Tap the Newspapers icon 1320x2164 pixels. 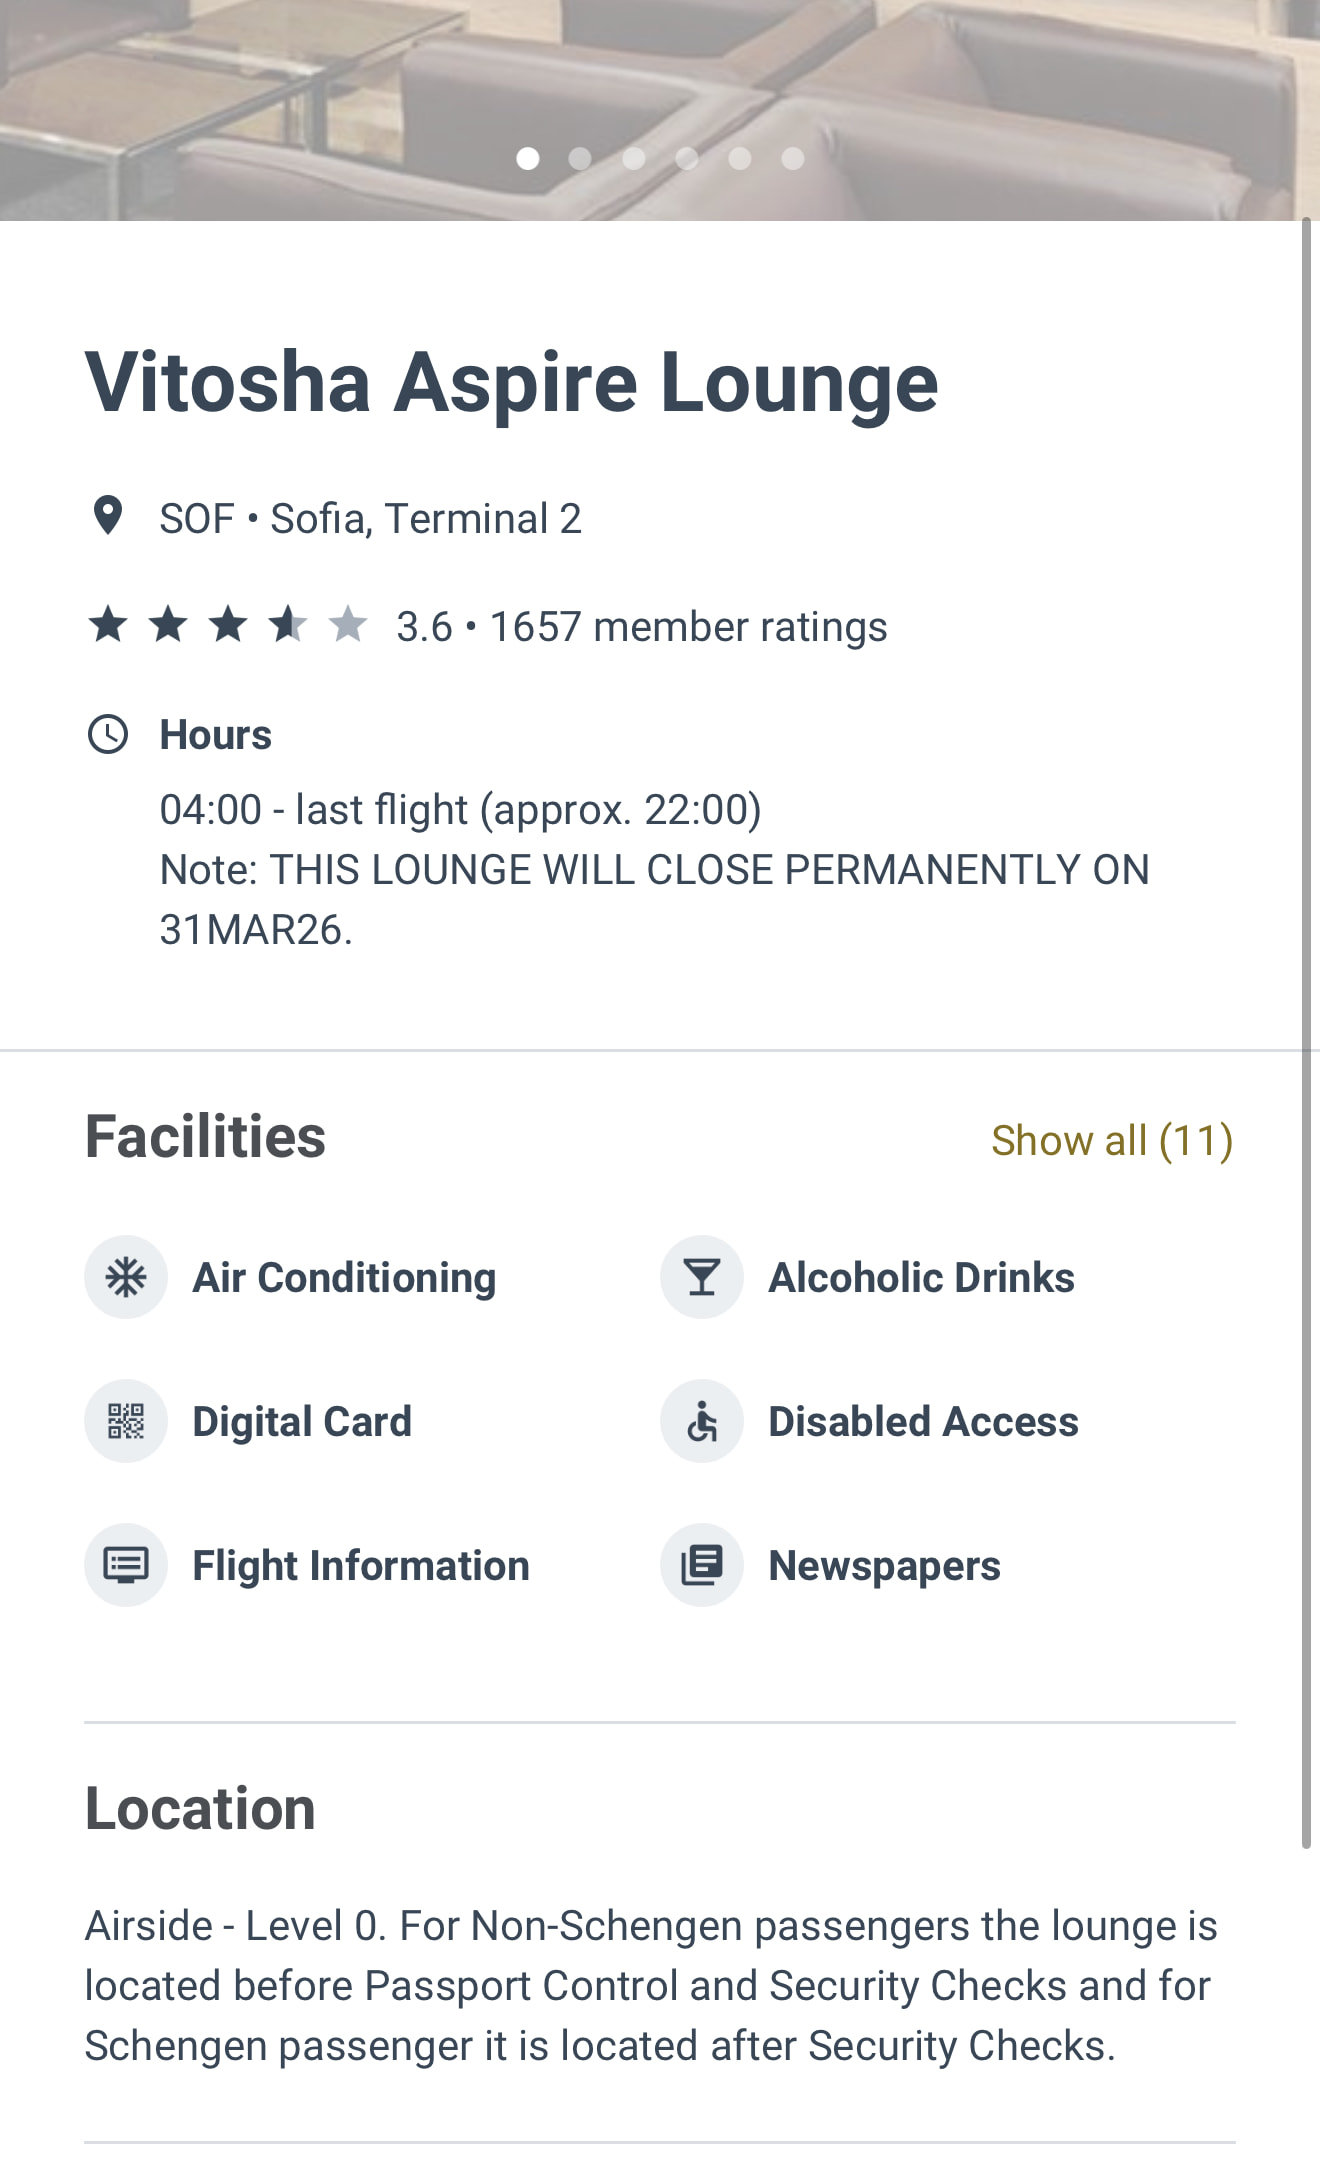coord(702,1565)
